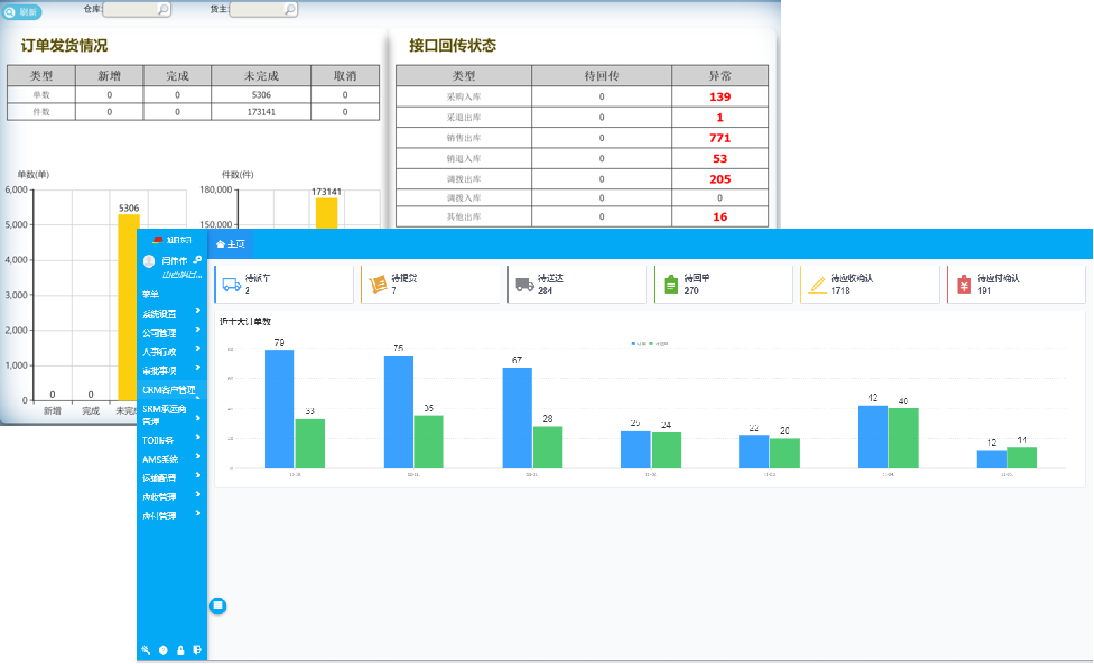Click the lock icon at sidebar bottom
Screen dimensions: 1094x664
point(180,650)
